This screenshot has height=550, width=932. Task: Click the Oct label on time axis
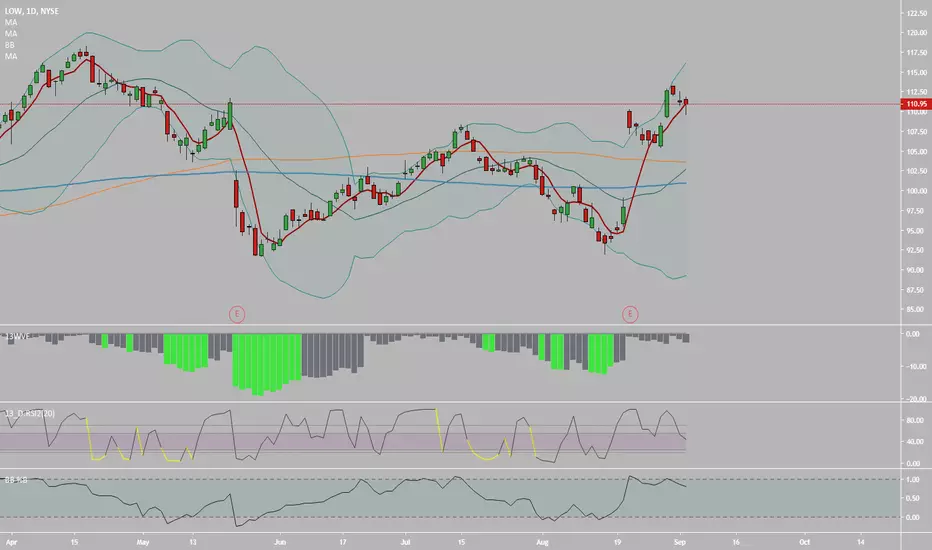[805, 542]
